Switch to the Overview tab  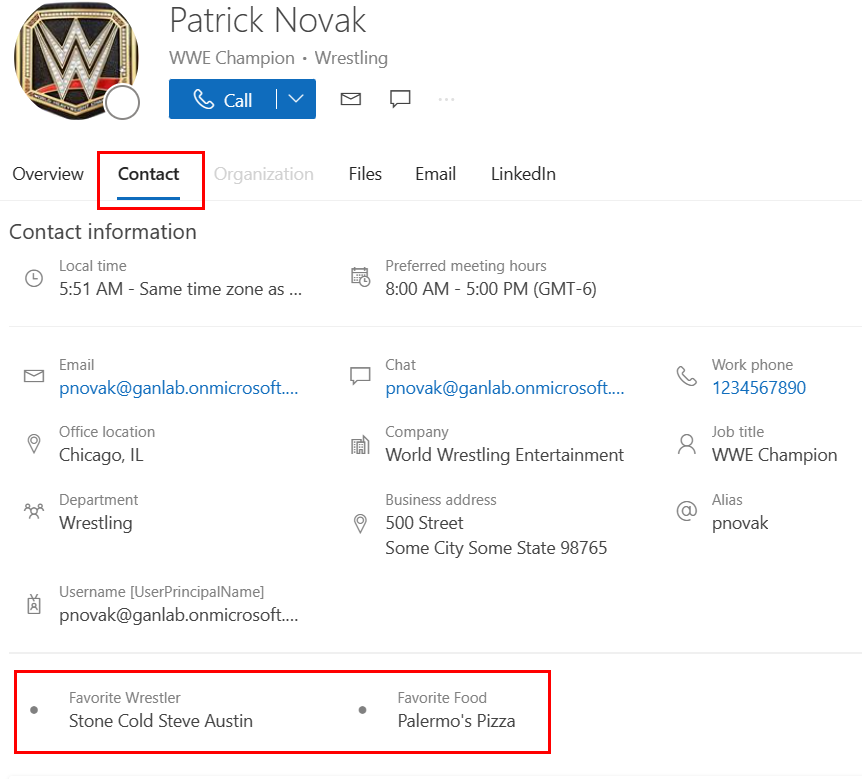[x=48, y=174]
